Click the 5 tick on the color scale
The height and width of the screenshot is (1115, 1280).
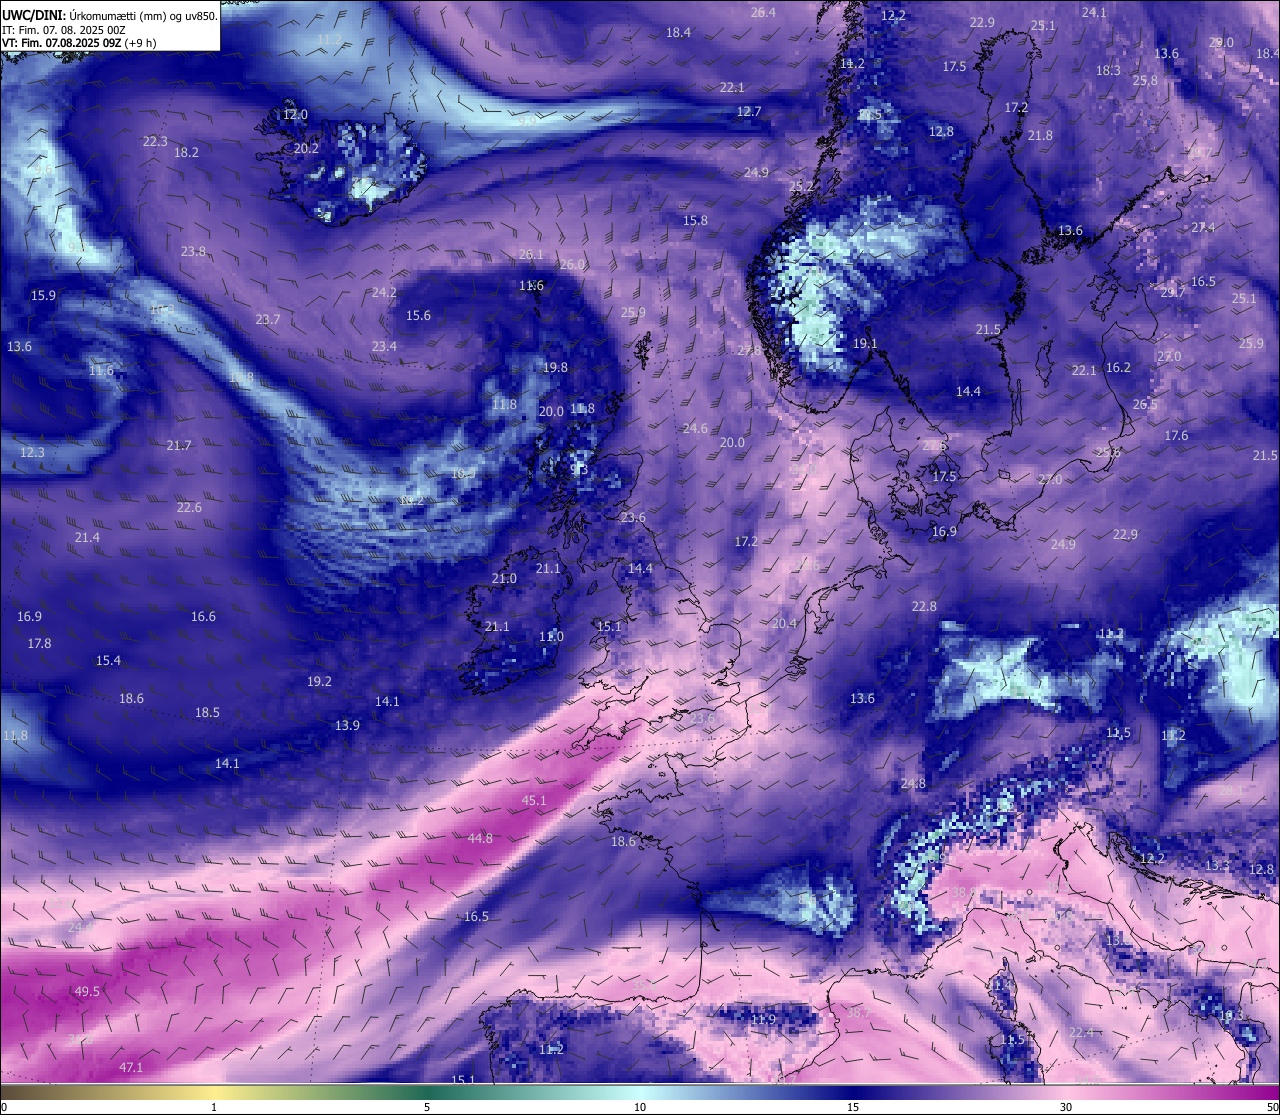pos(427,1106)
